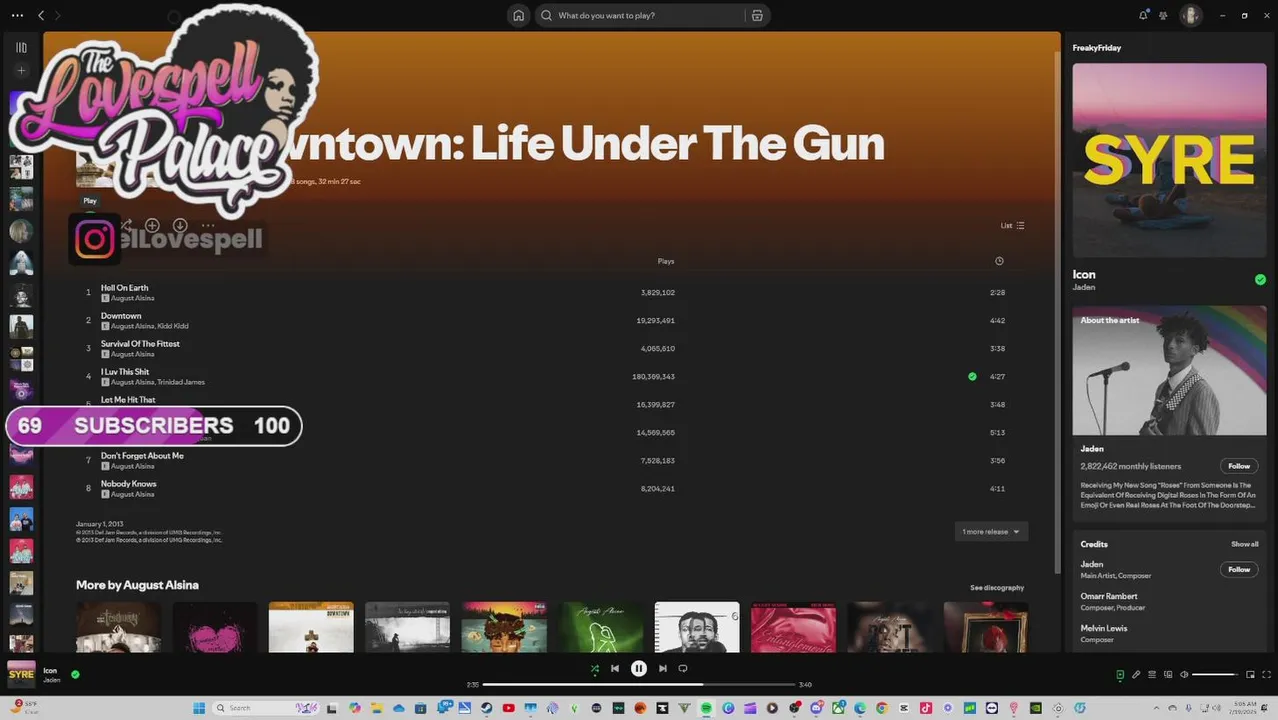Toggle saved checkmark for Icon in right panel

1260,280
